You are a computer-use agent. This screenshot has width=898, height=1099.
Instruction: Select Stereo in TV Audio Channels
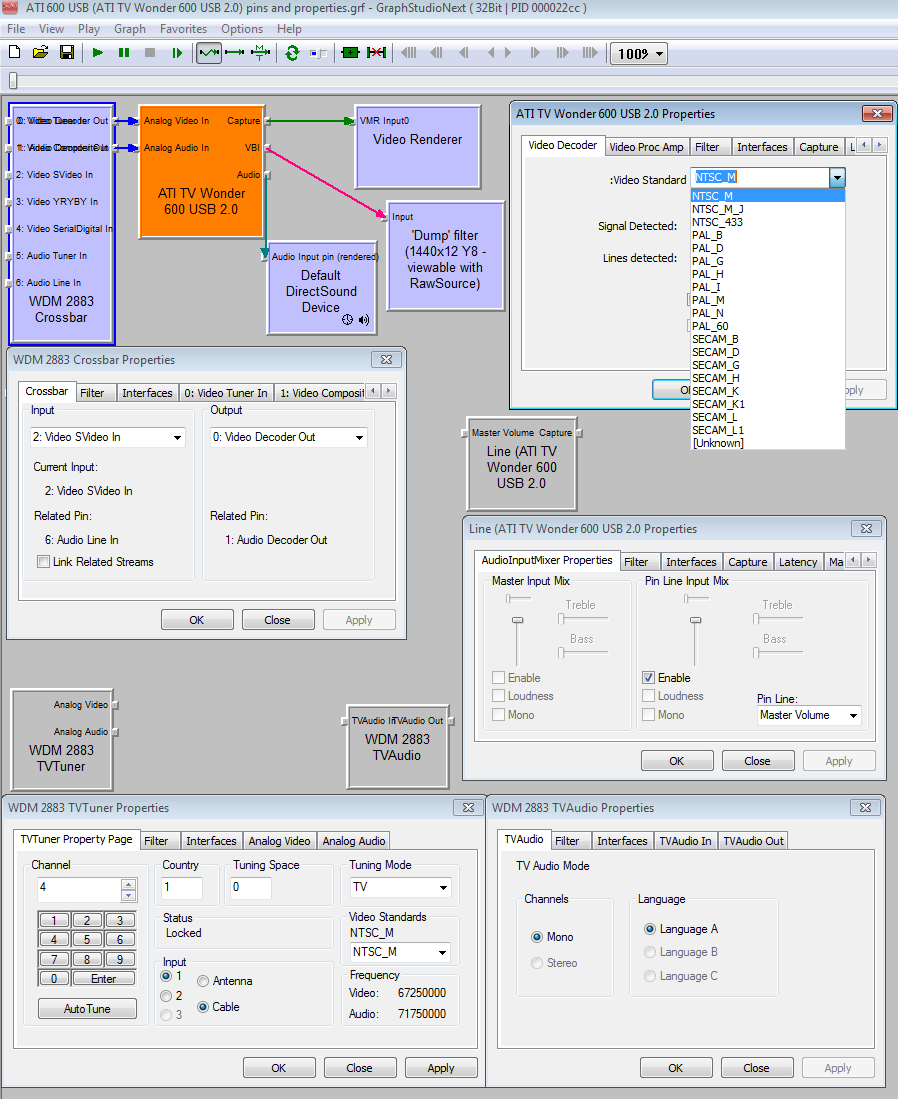pyautogui.click(x=537, y=963)
